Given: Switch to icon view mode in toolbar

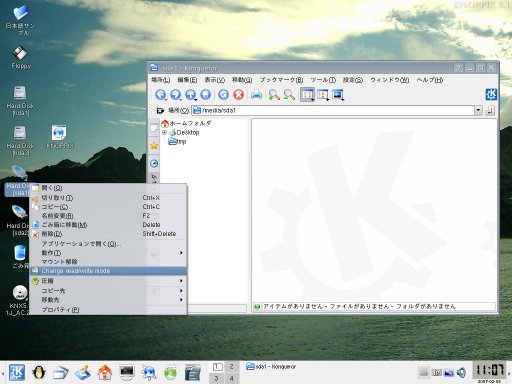Looking at the screenshot, I should point(307,95).
